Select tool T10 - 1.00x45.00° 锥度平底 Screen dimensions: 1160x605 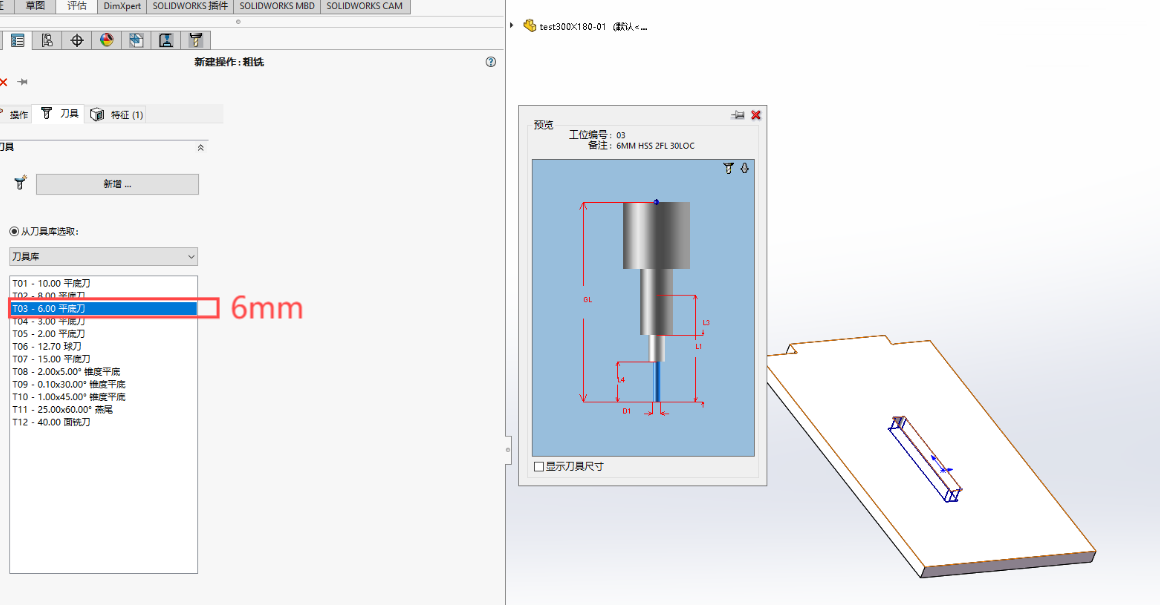tap(103, 396)
